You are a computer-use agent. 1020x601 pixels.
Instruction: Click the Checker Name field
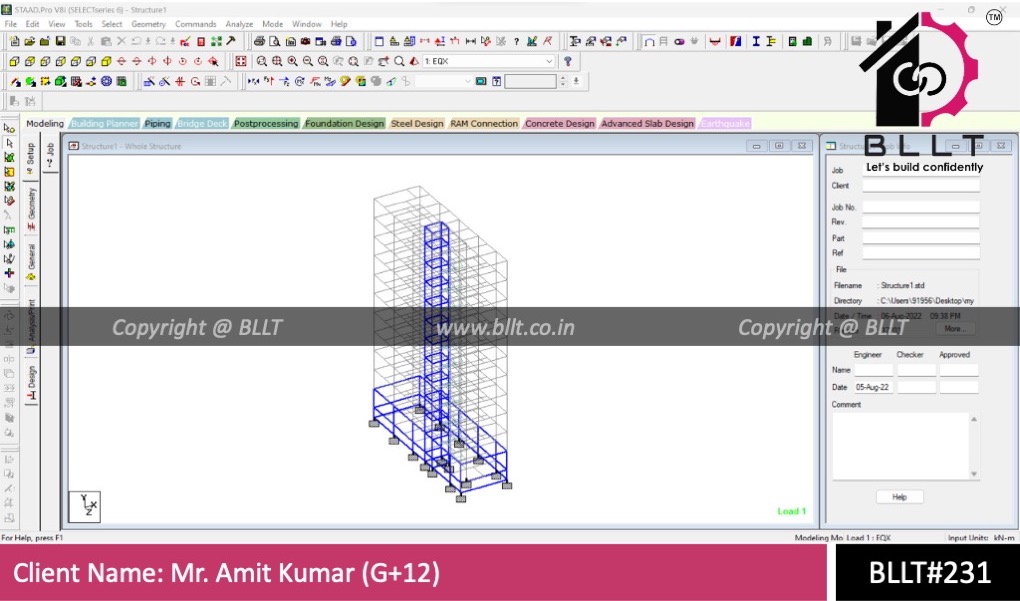[x=917, y=370]
